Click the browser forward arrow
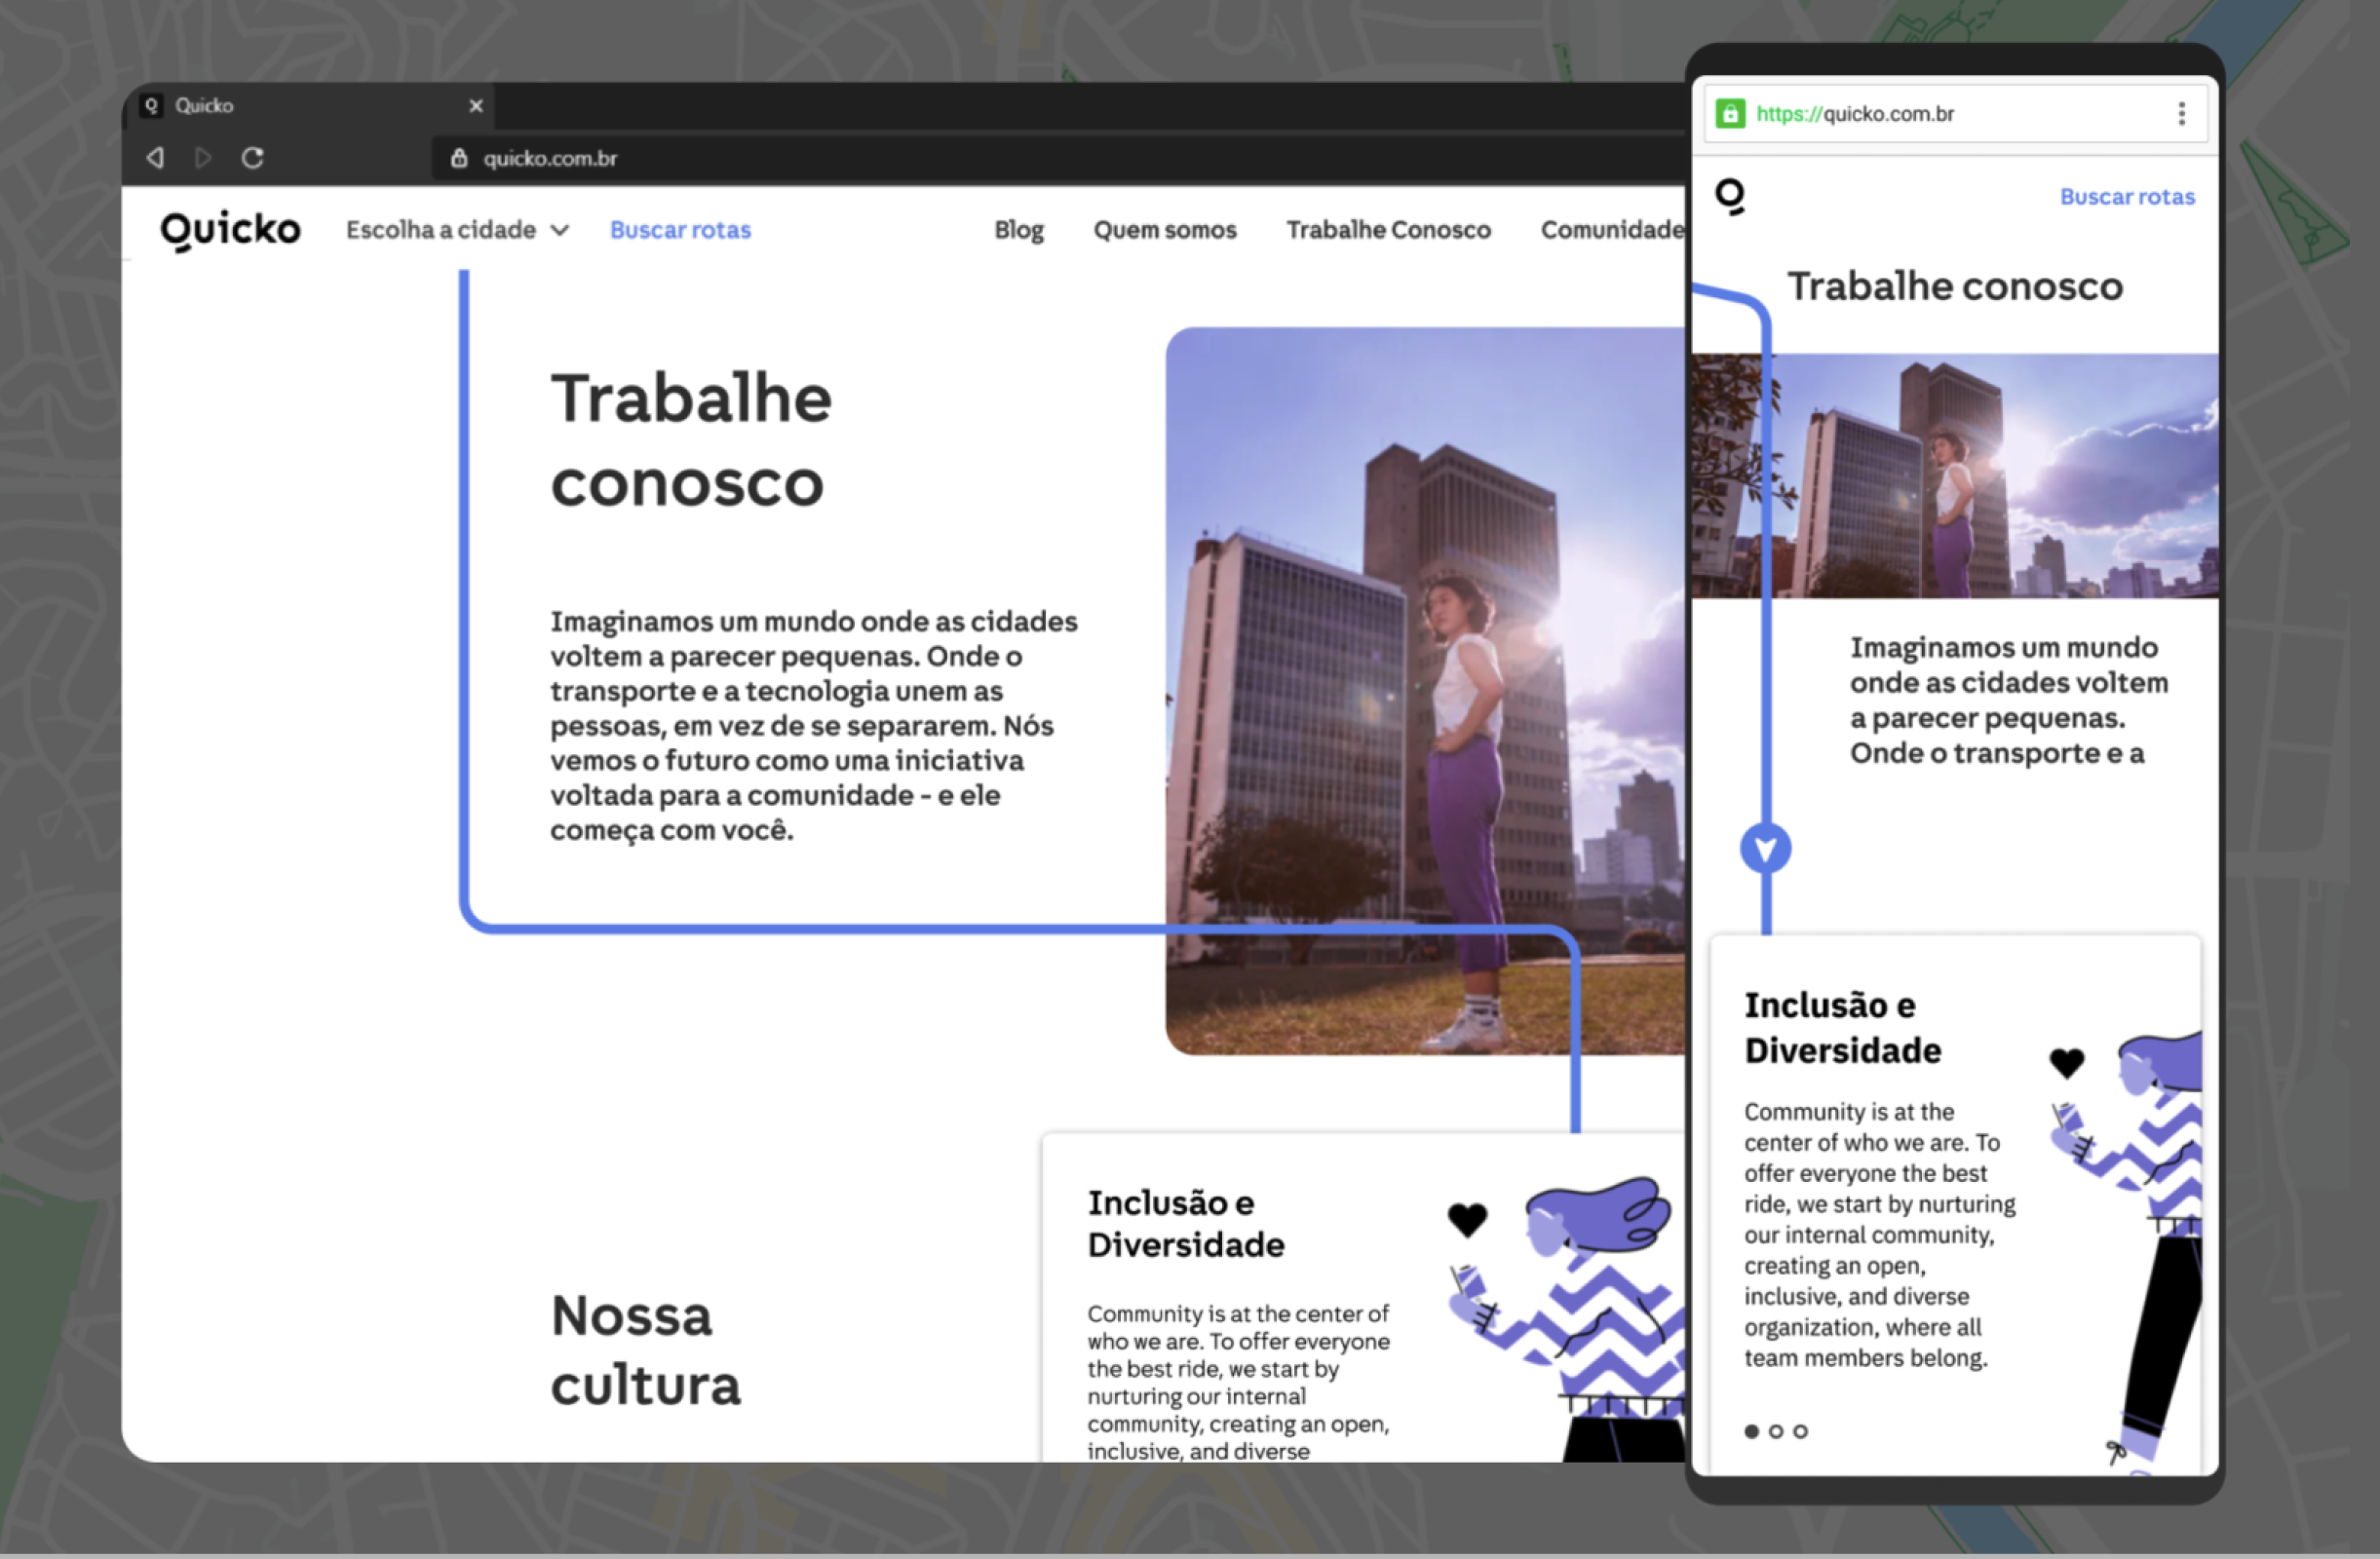Screen dimensions: 2380x1559 tap(203, 158)
